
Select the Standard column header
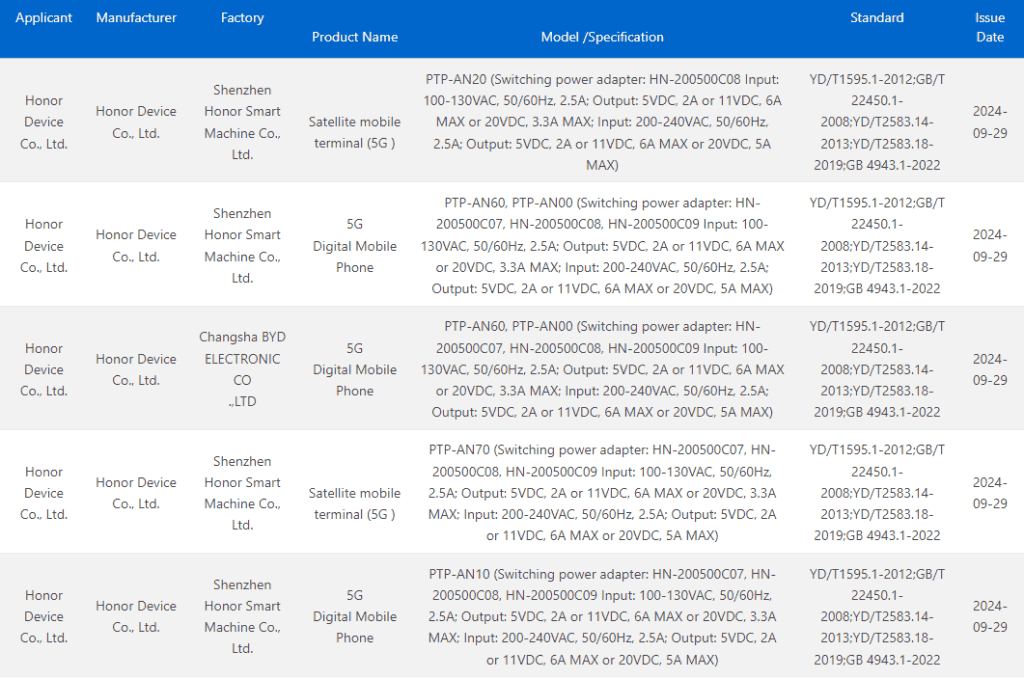click(876, 18)
